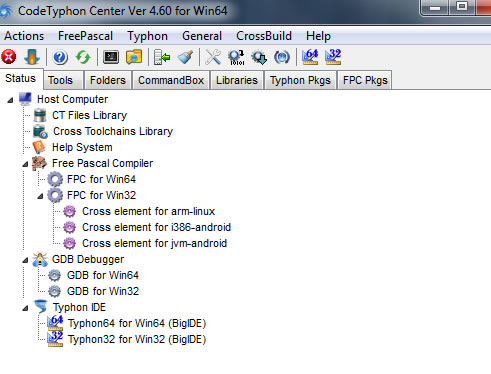Screen dimensions: 491x374
Task: Open the FreePascal menu
Action: pyautogui.click(x=85, y=36)
